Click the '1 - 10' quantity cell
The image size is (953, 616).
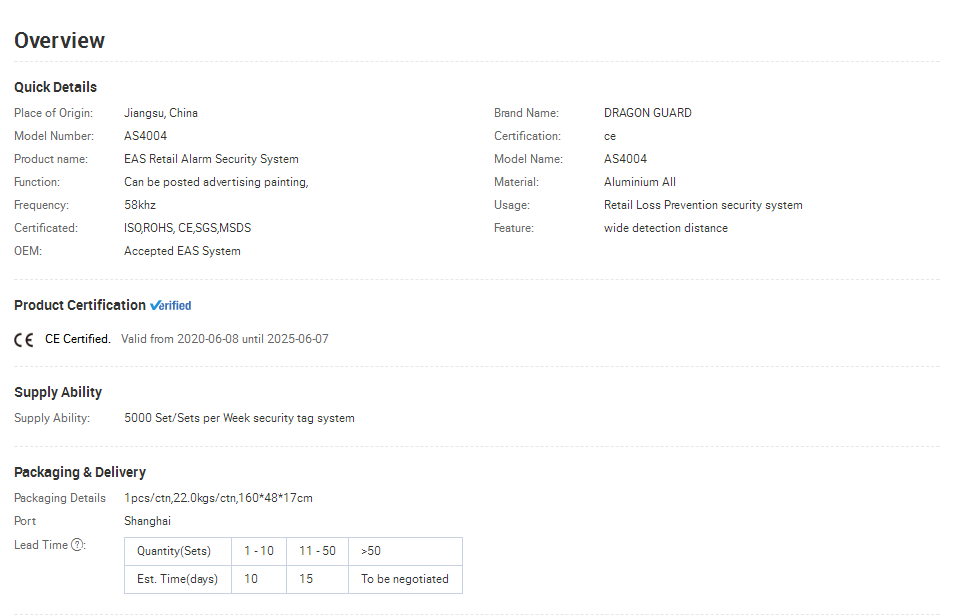(259, 551)
